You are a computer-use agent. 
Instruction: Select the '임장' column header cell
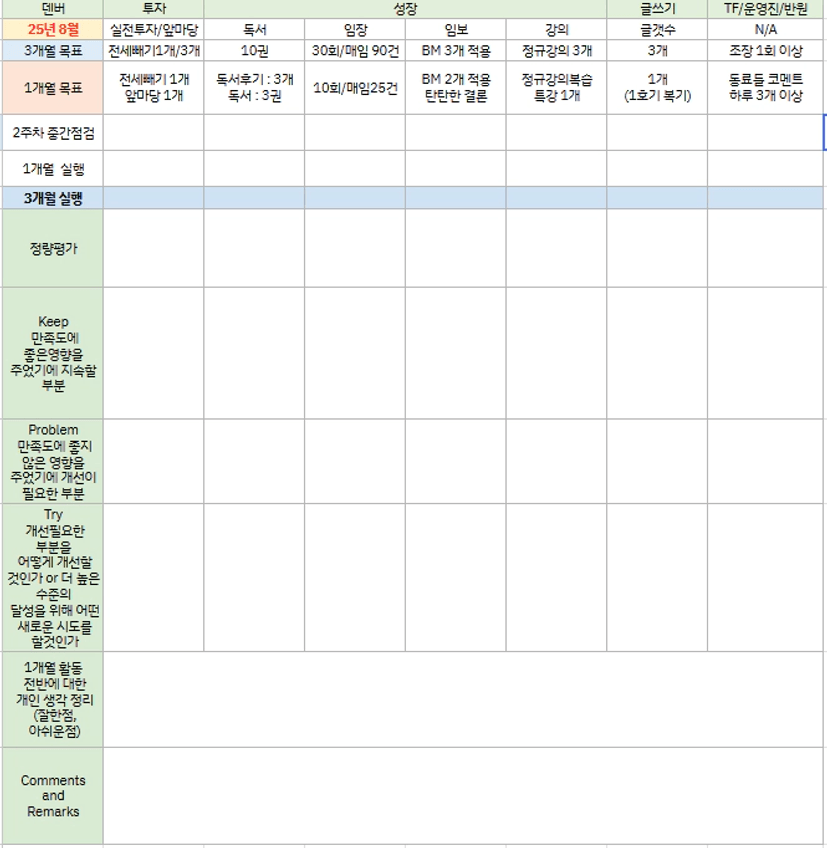[355, 29]
